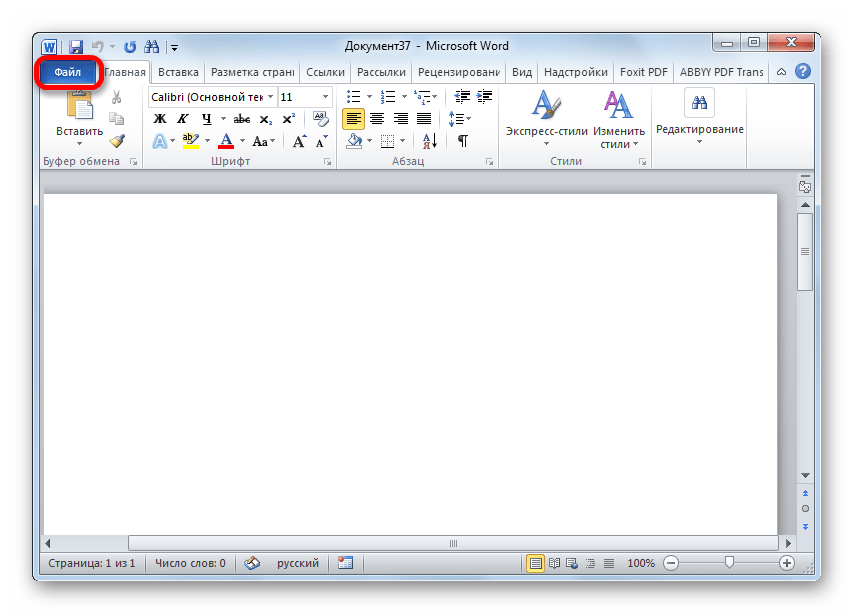
Task: Open the Word Help question mark icon
Action: [x=802, y=72]
